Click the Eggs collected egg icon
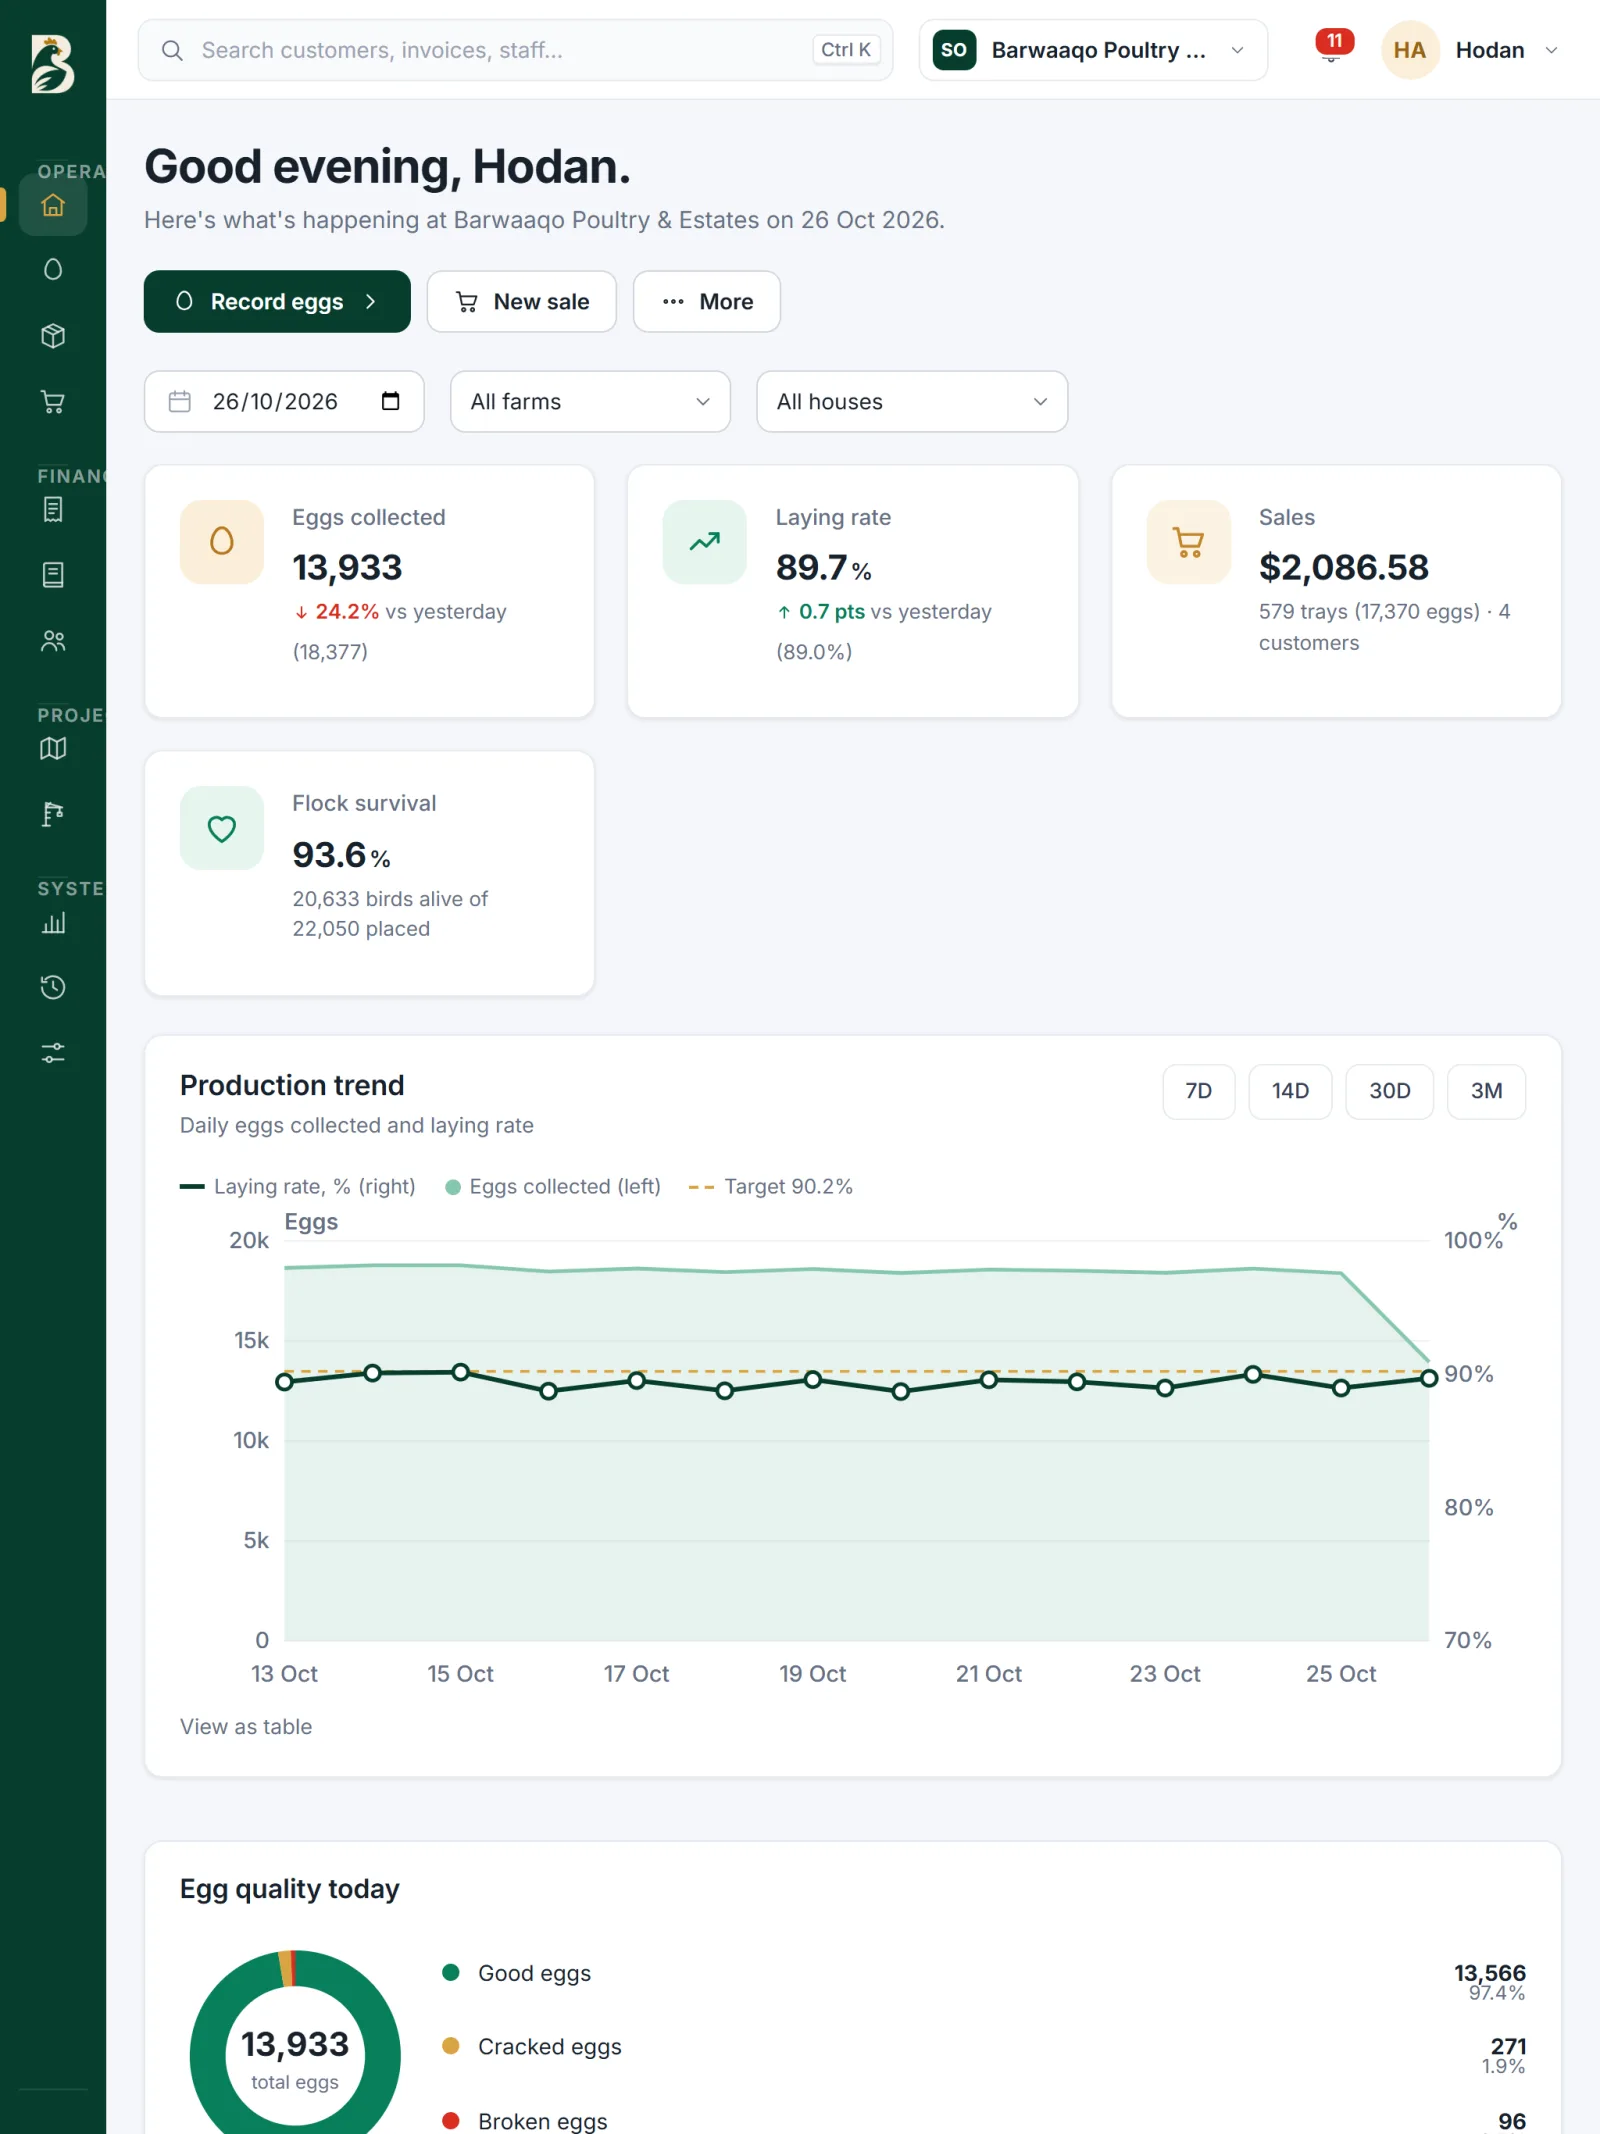Image resolution: width=1600 pixels, height=2134 pixels. (x=222, y=541)
